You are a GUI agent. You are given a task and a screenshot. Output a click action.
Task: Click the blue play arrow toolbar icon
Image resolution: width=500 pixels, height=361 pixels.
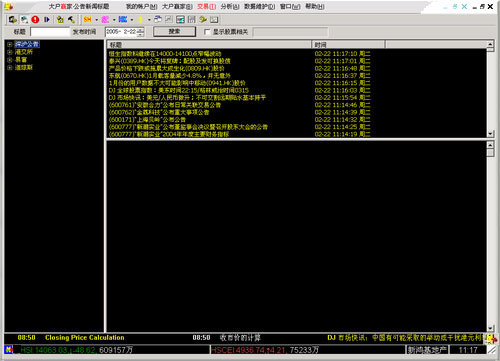(x=47, y=20)
